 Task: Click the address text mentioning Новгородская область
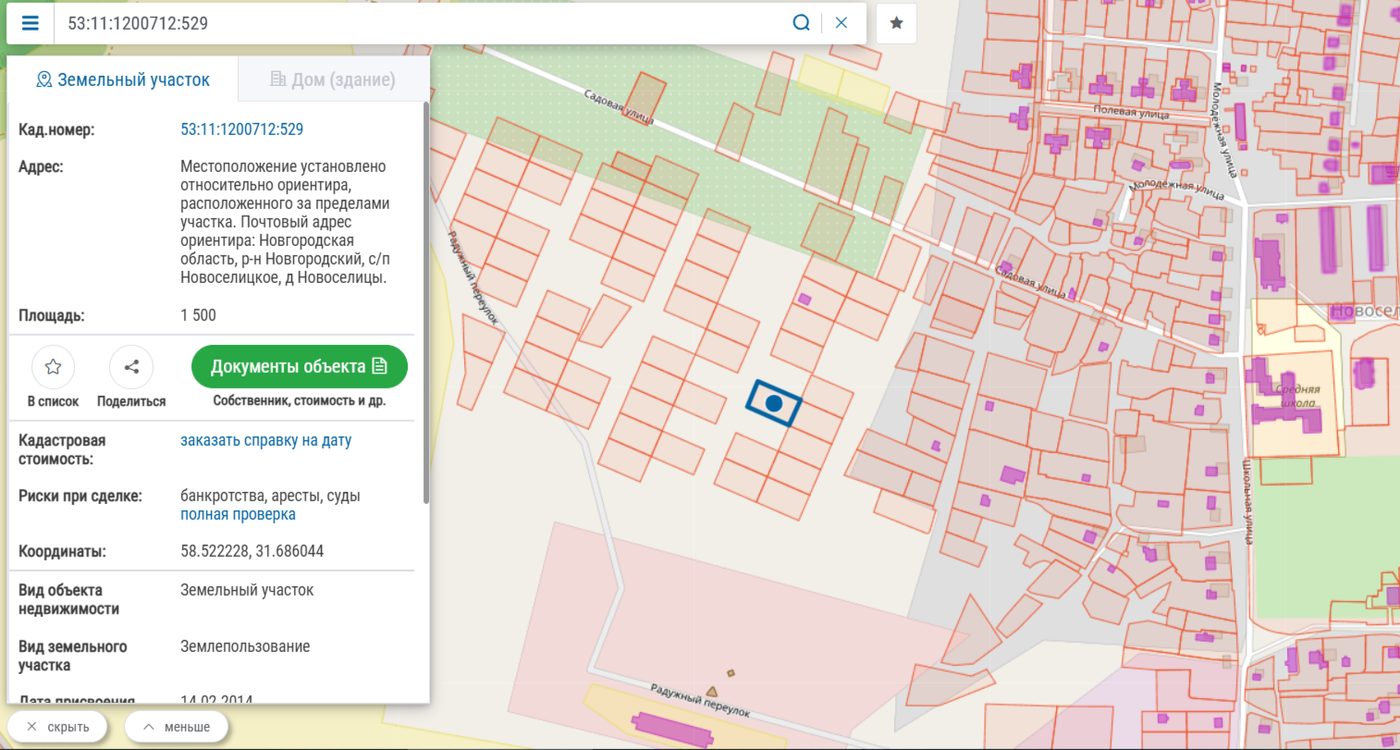coord(285,222)
